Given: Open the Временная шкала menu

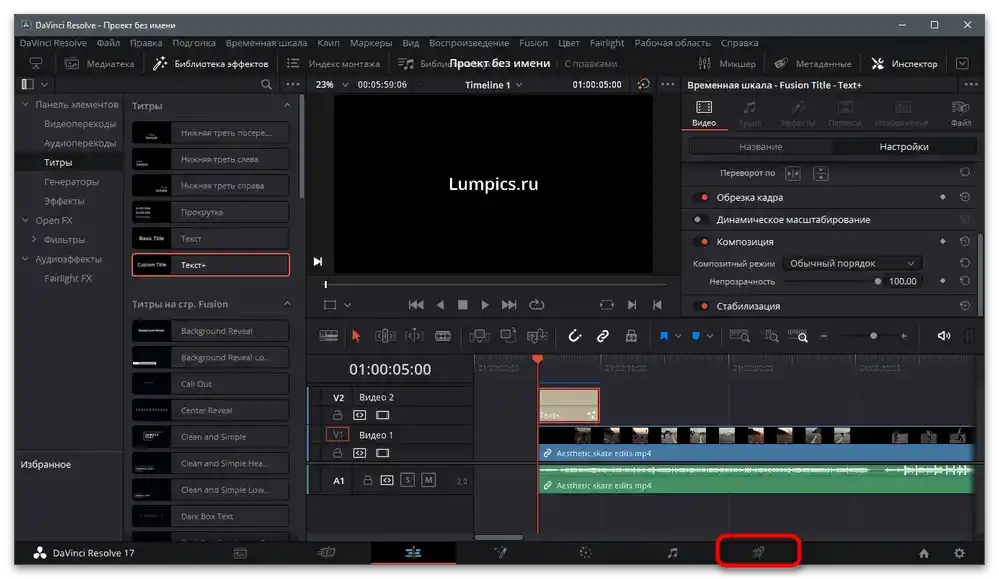Looking at the screenshot, I should 266,43.
